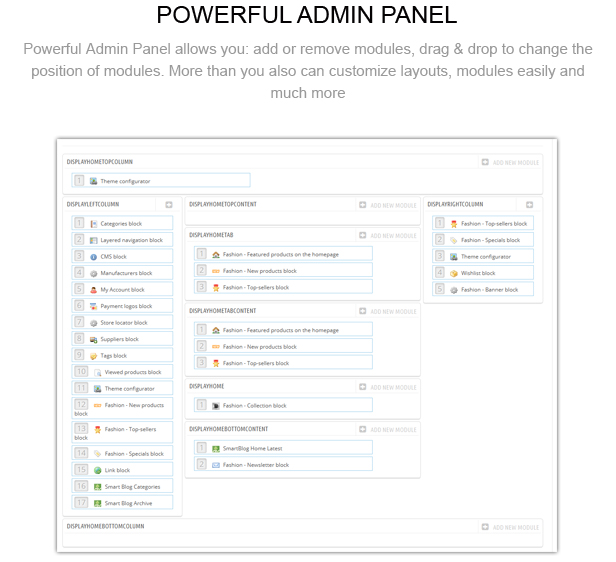Click position number 10 of Viewed products block
This screenshot has height=562, width=616.
coord(81,372)
